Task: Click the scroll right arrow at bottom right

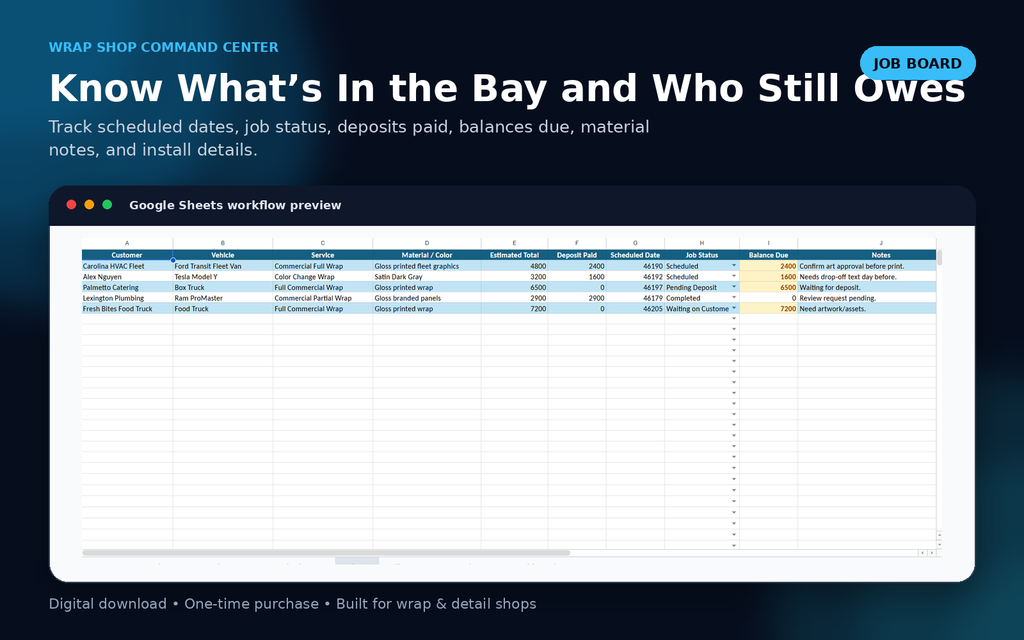Action: click(x=932, y=553)
